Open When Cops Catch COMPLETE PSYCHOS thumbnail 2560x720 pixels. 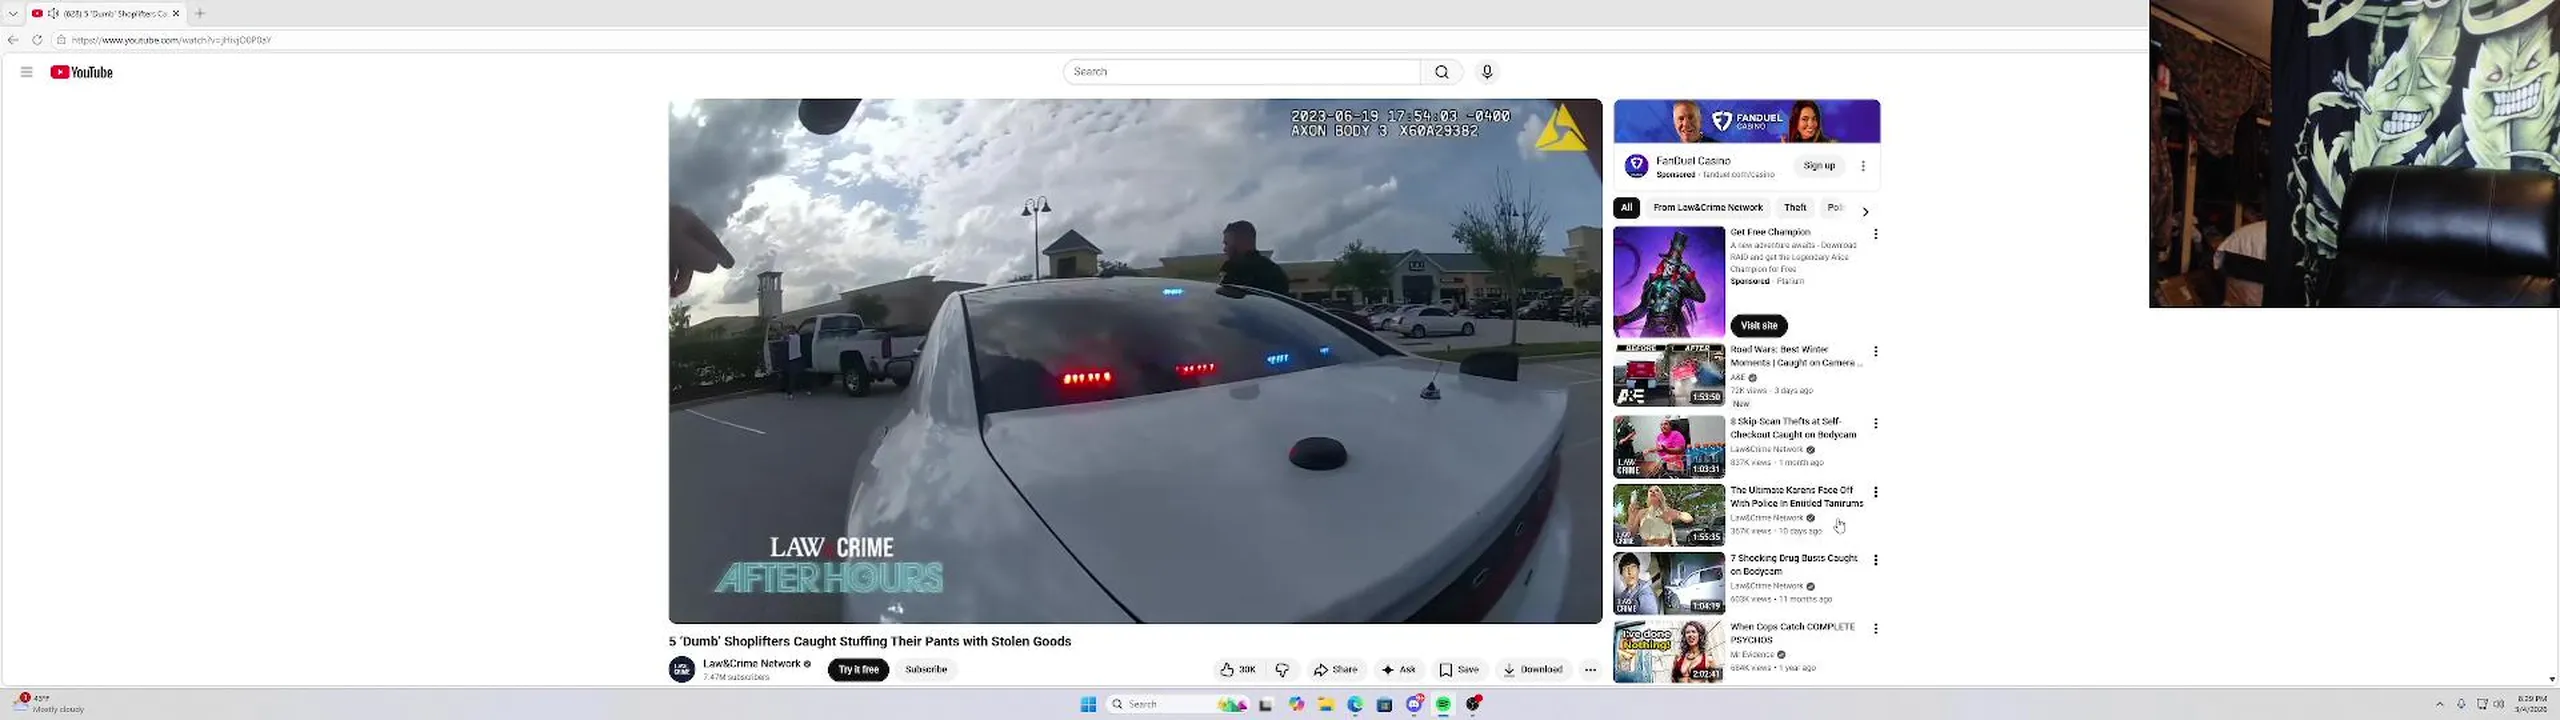(1669, 652)
